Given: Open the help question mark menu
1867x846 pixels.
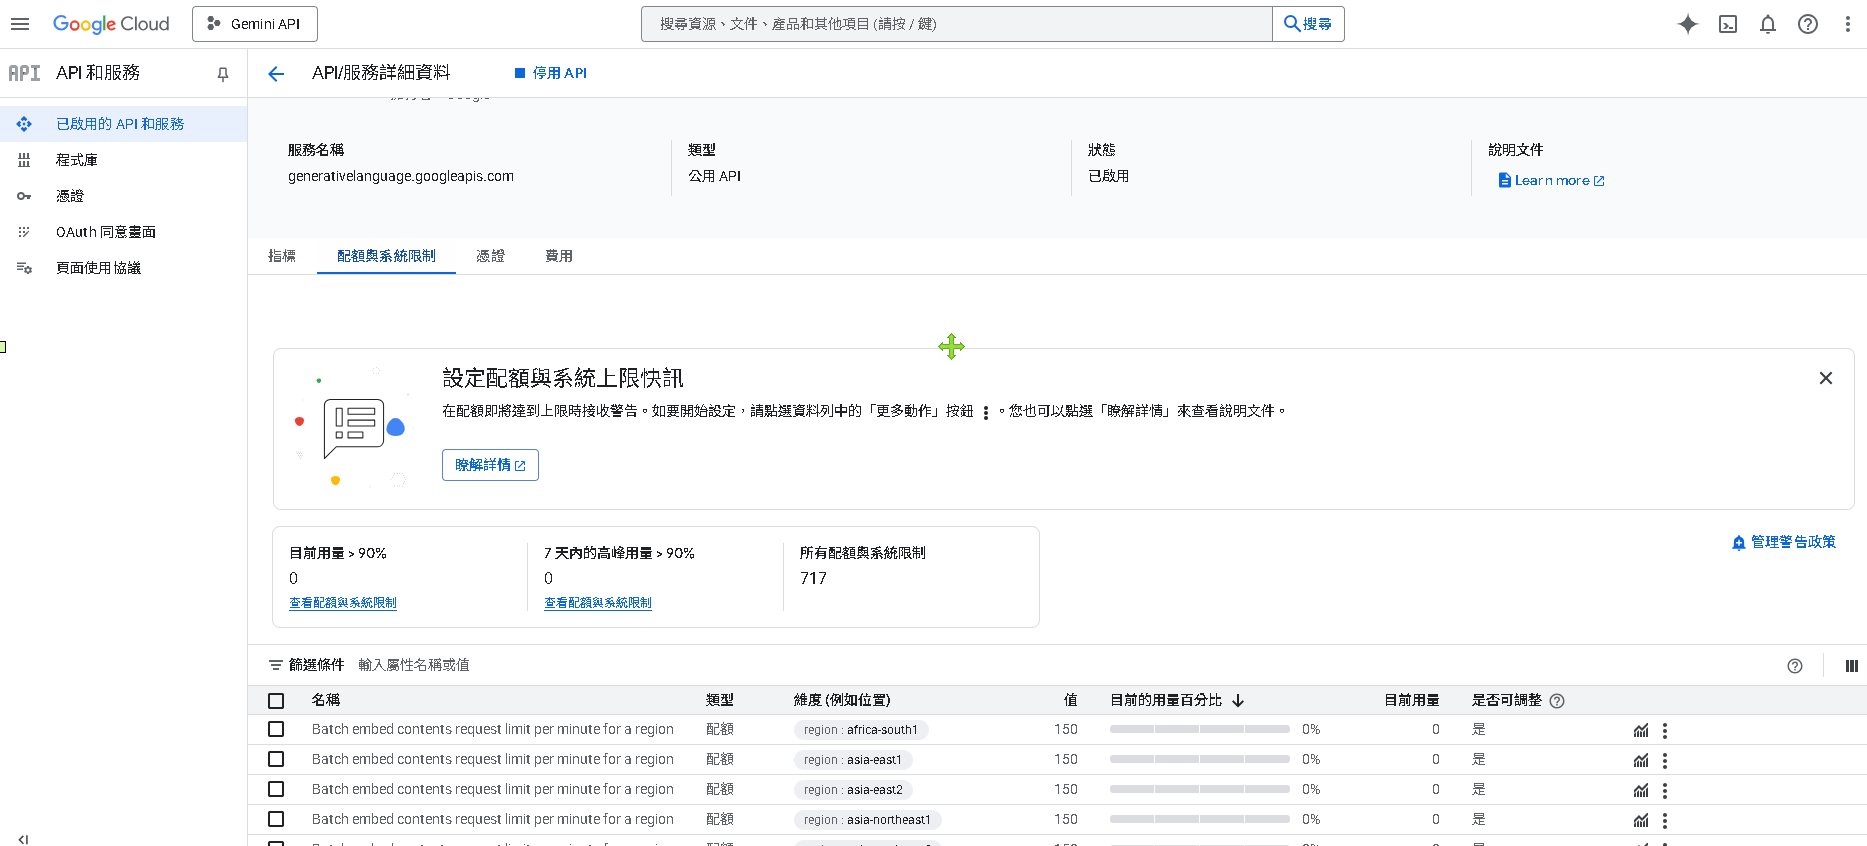Looking at the screenshot, I should pos(1808,24).
